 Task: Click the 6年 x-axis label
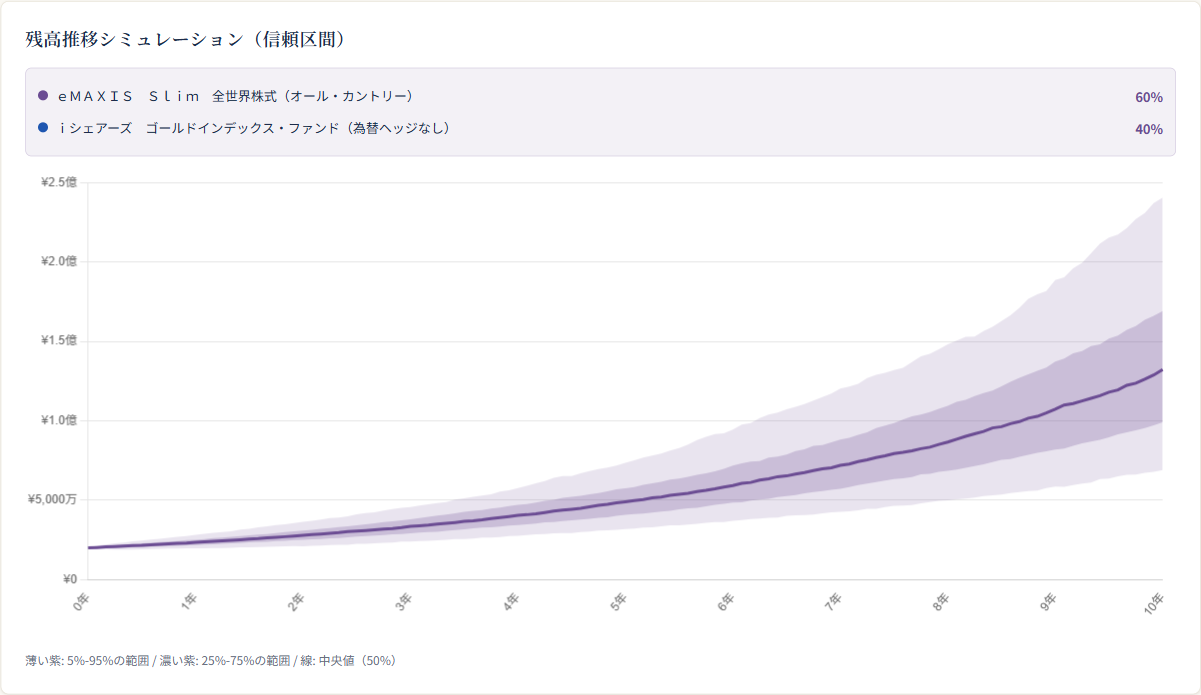coord(727,601)
